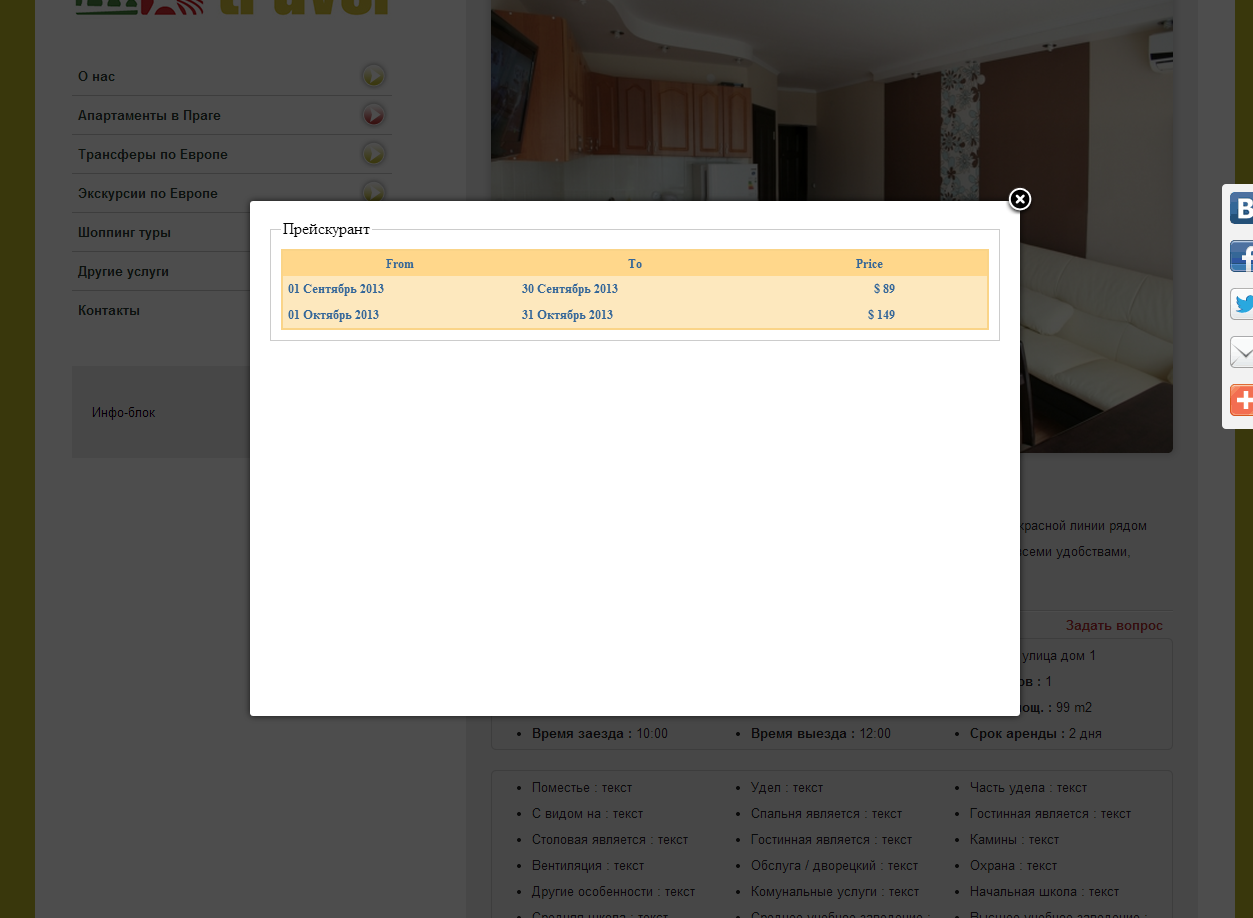
Task: Click the To column header
Action: [x=635, y=264]
